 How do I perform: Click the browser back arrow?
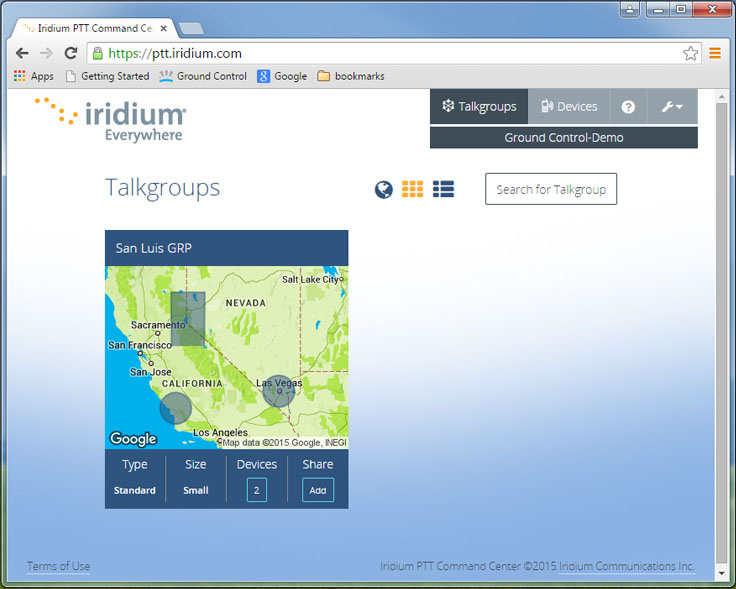22,53
